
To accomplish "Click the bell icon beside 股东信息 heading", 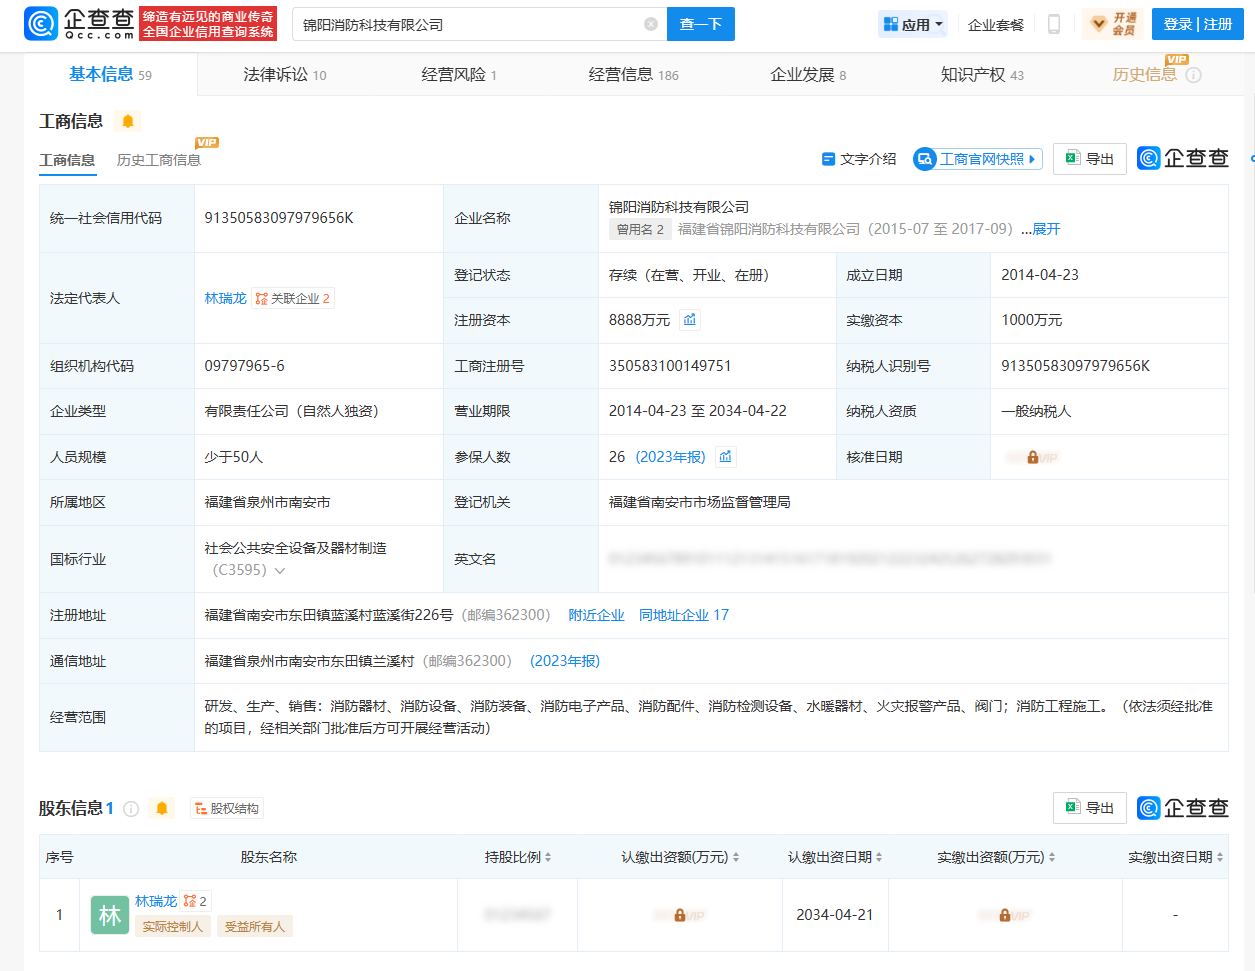I will (x=162, y=808).
